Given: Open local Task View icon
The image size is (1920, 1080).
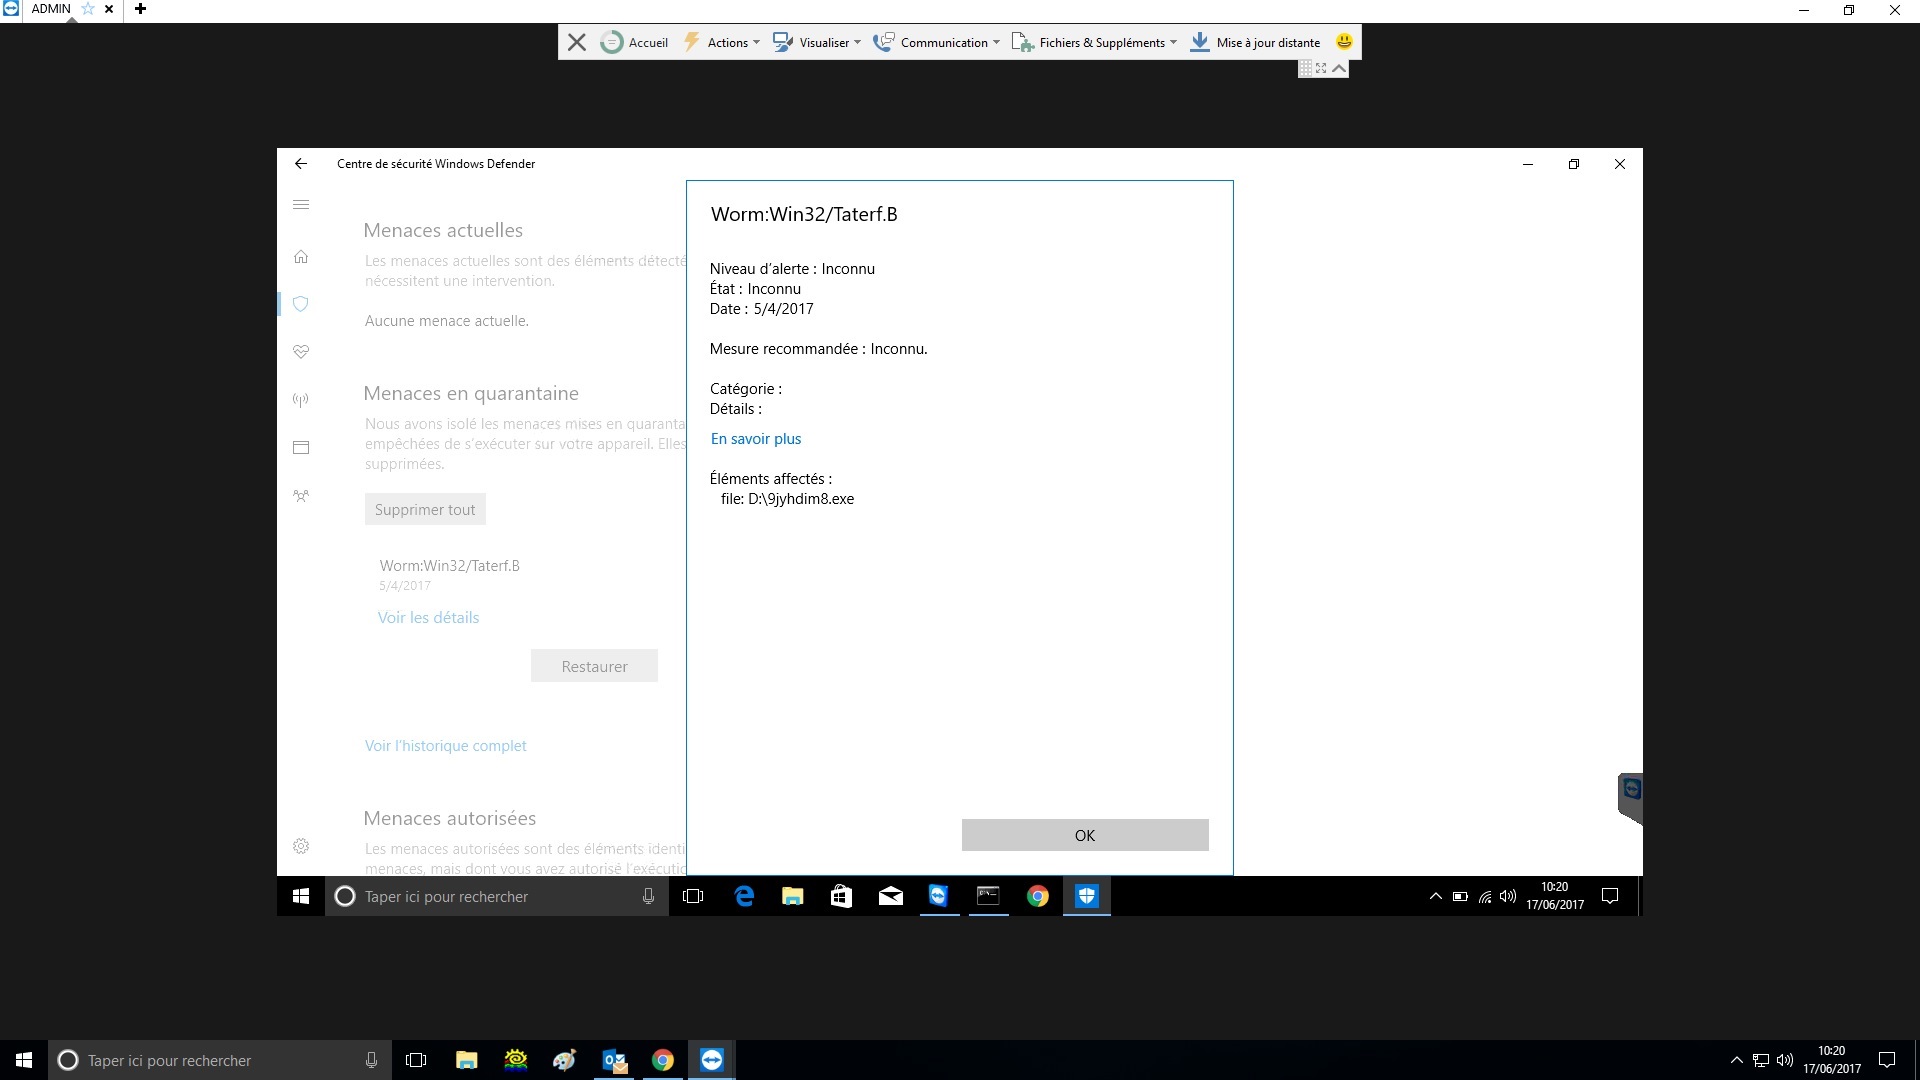Looking at the screenshot, I should tap(416, 1060).
